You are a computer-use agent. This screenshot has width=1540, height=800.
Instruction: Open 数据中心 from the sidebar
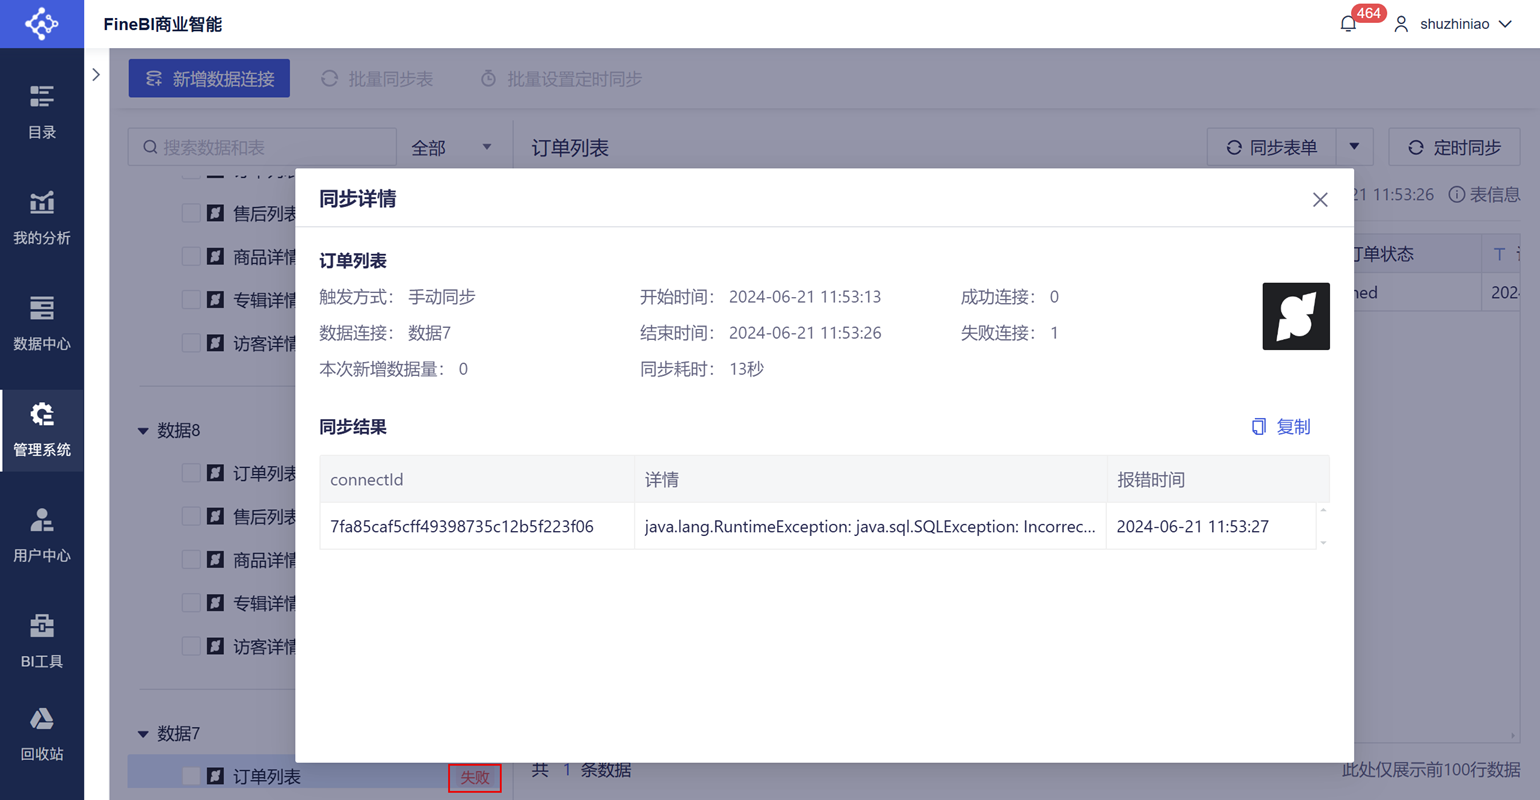coord(42,323)
